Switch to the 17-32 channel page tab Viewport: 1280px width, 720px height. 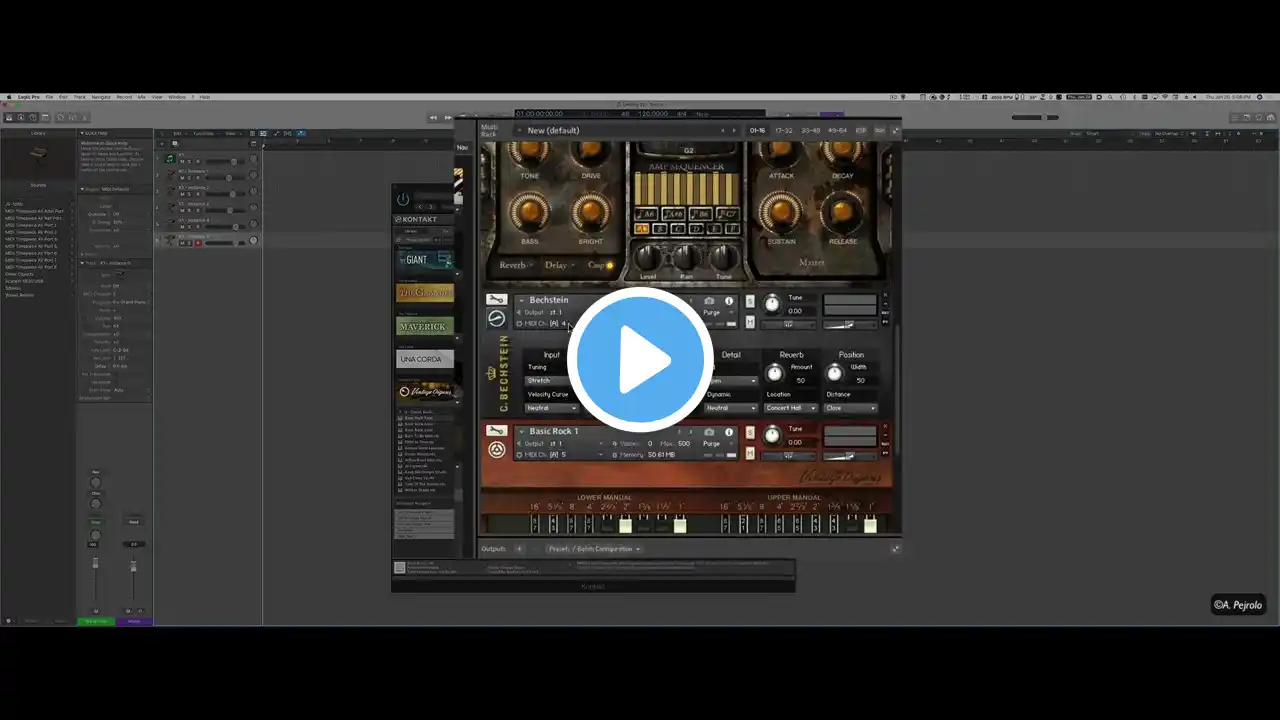pos(783,130)
